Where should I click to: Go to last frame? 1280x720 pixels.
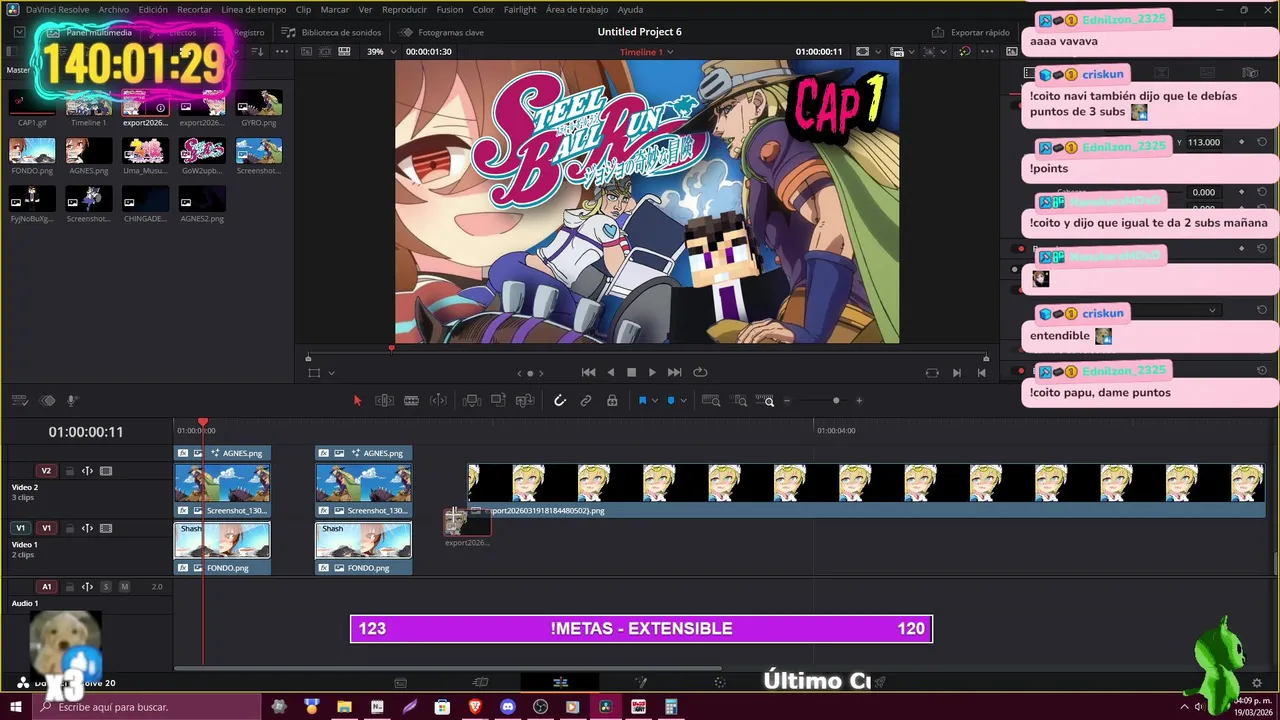click(x=674, y=372)
